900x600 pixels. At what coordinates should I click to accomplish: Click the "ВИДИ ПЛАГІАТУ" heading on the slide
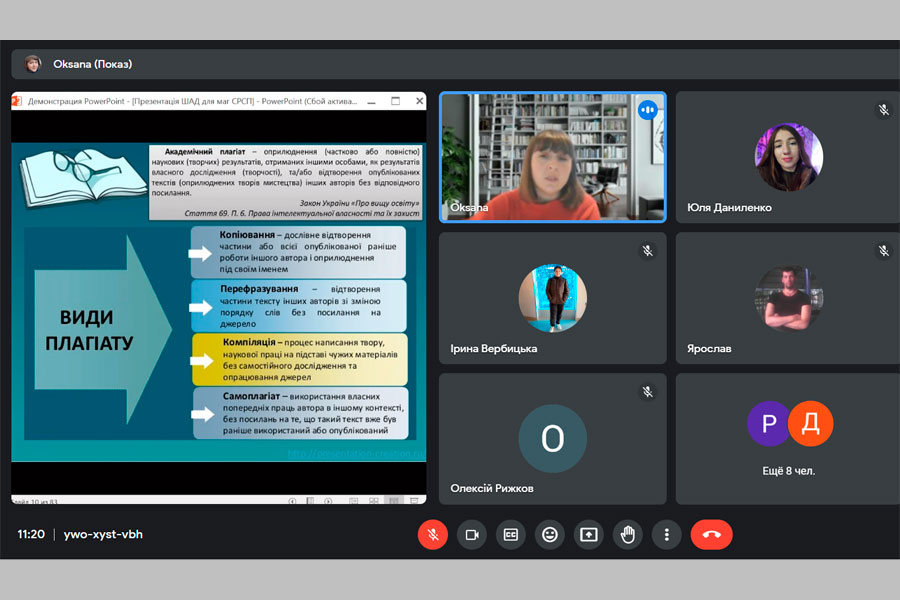click(89, 330)
